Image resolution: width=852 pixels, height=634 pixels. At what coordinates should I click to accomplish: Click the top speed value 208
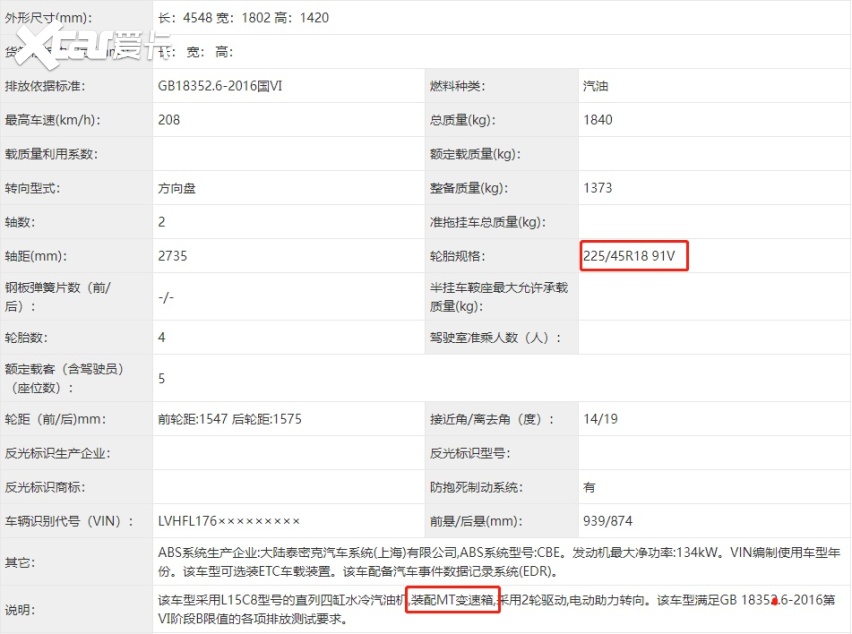click(169, 120)
